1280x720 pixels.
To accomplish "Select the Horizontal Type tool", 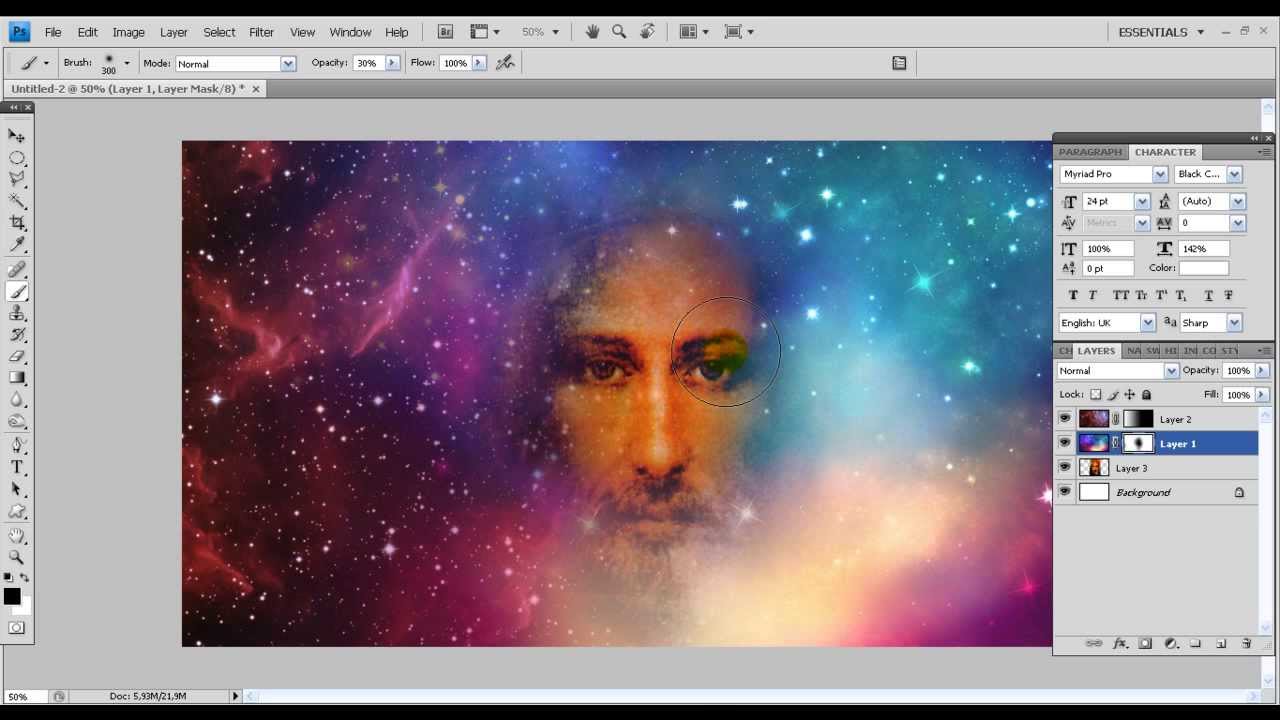I will point(17,468).
